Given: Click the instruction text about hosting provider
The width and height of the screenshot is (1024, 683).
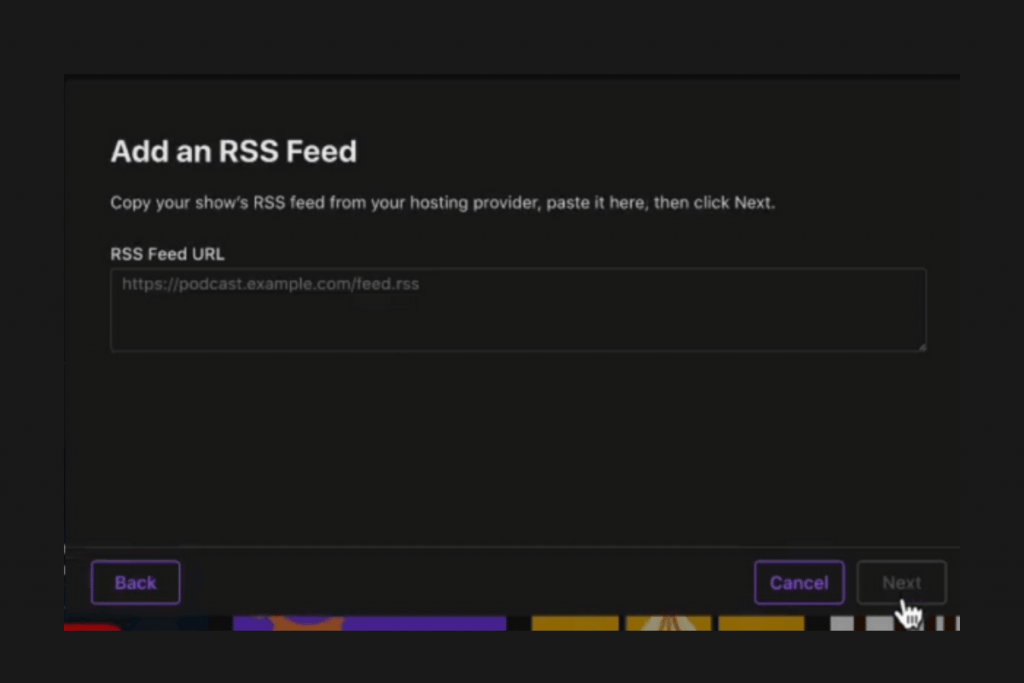Looking at the screenshot, I should coord(442,203).
